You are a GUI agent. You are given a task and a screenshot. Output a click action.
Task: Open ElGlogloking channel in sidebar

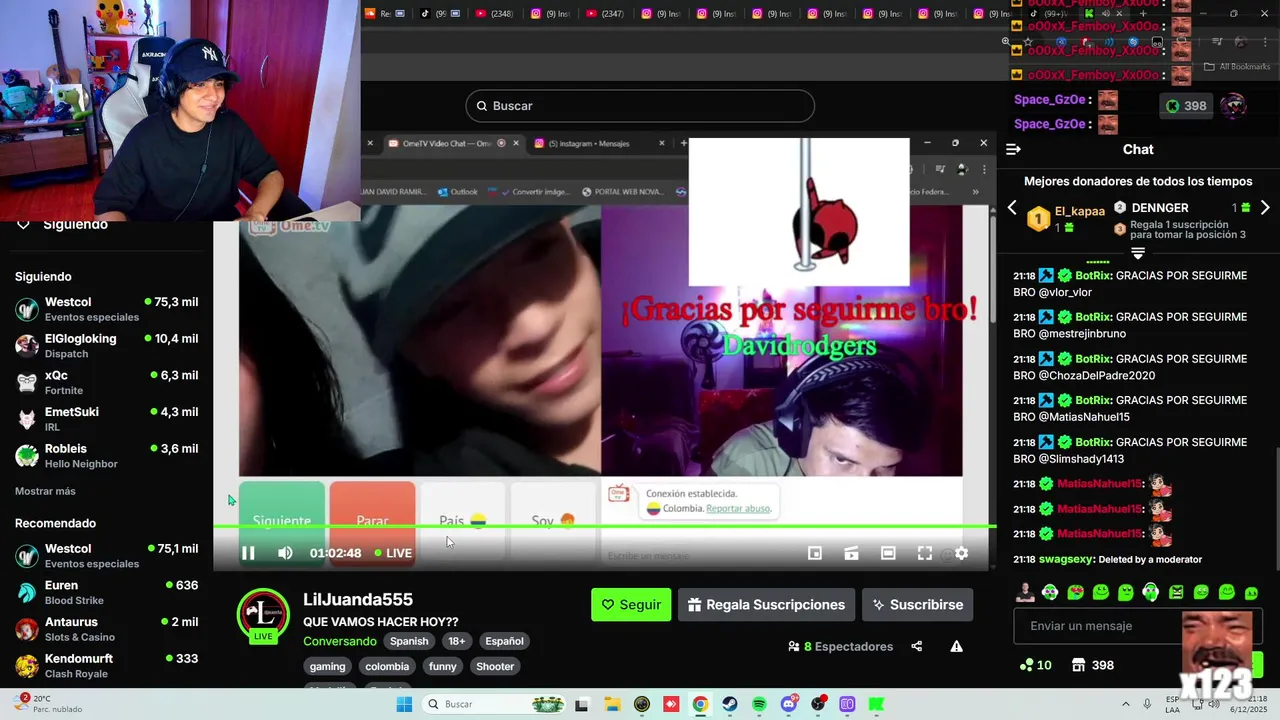coord(106,345)
